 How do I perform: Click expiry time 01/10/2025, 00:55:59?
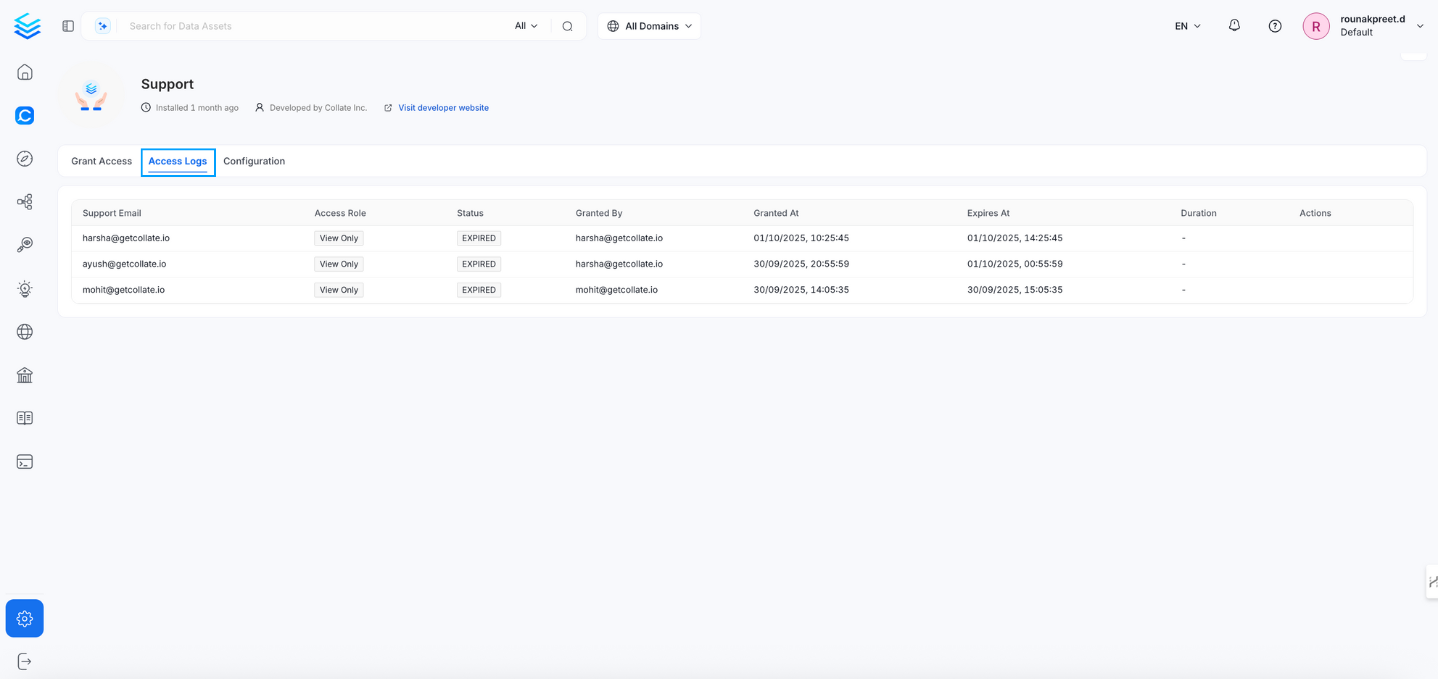tap(1015, 264)
